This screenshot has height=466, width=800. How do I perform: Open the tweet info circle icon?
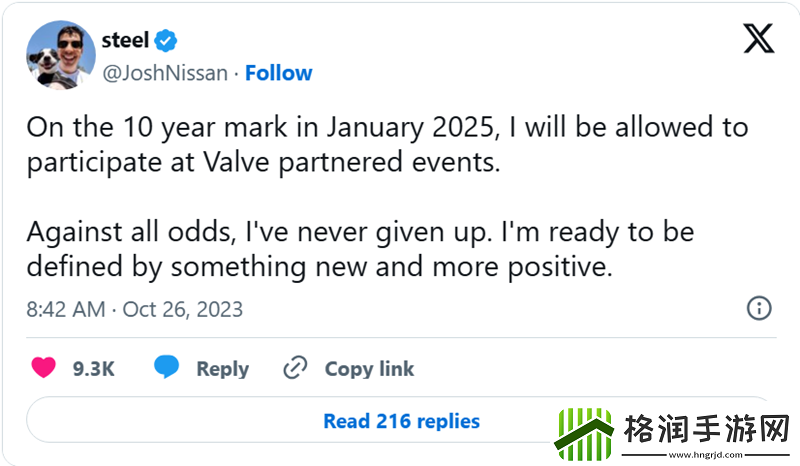(x=759, y=307)
